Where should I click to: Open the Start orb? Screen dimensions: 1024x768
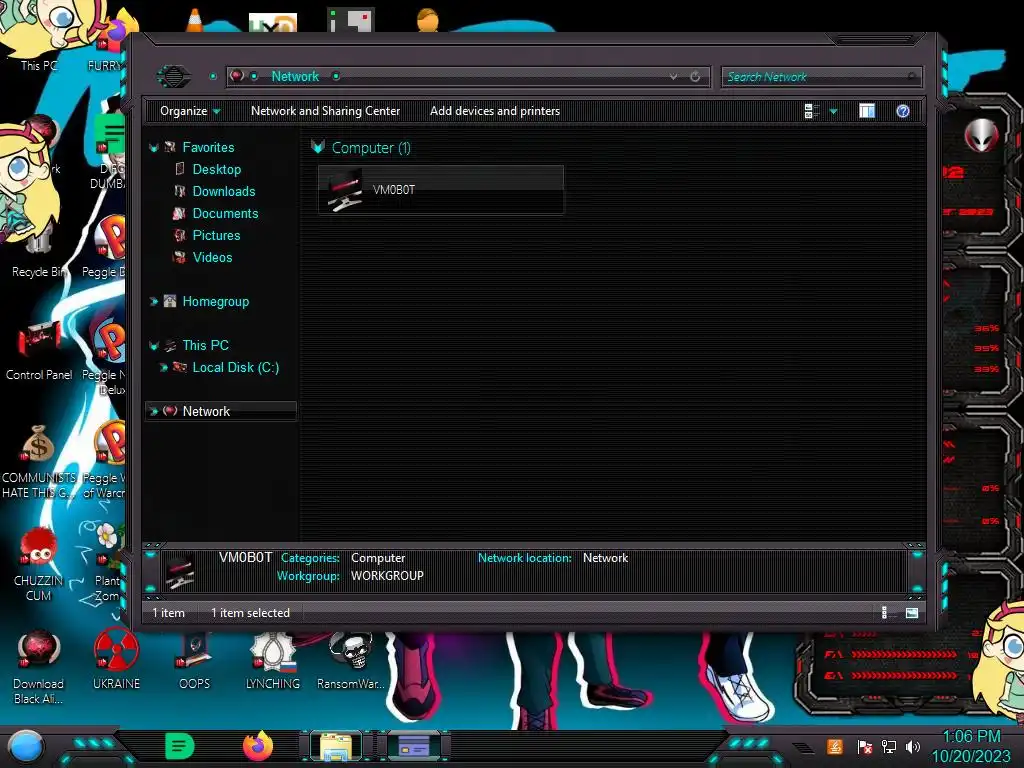tap(25, 746)
